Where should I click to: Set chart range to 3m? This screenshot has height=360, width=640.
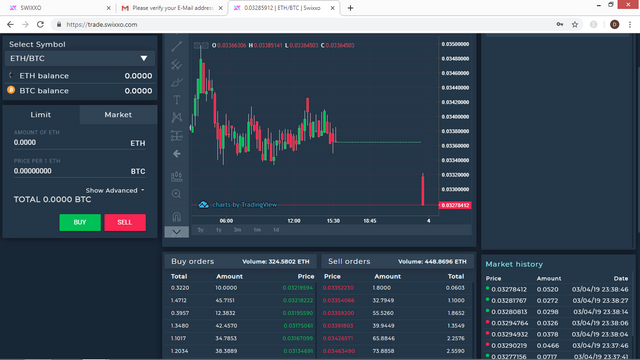(x=237, y=230)
